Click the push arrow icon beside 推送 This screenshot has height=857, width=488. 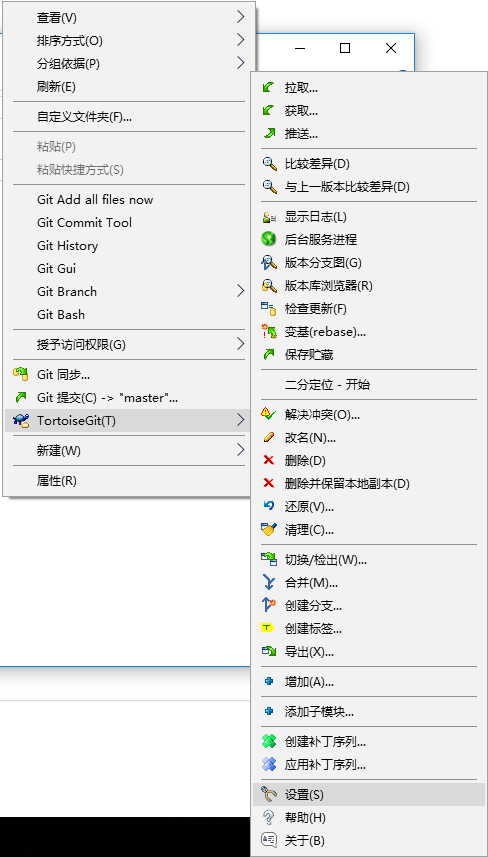(x=268, y=133)
